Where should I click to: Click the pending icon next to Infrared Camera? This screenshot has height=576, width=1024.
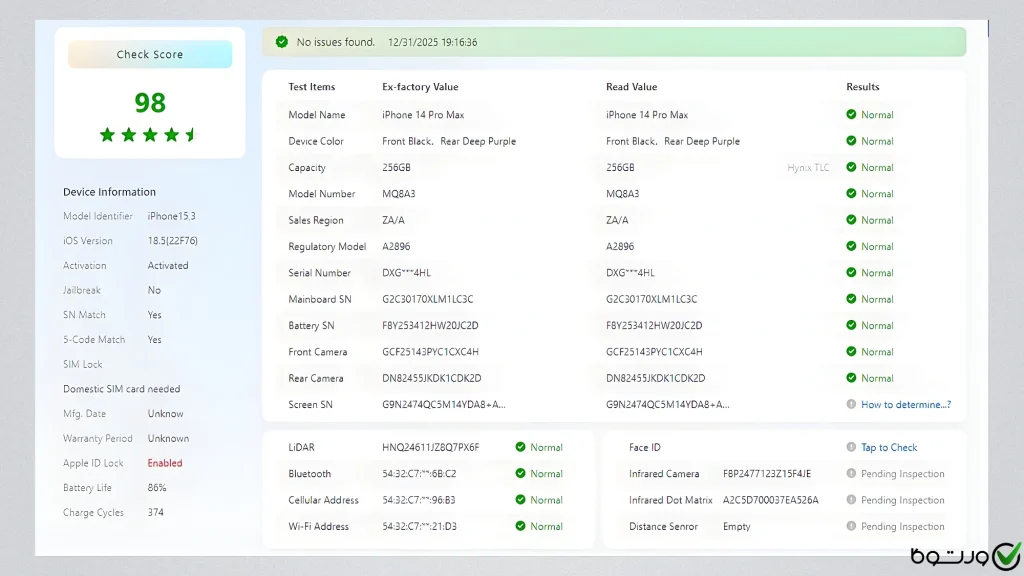coord(851,474)
